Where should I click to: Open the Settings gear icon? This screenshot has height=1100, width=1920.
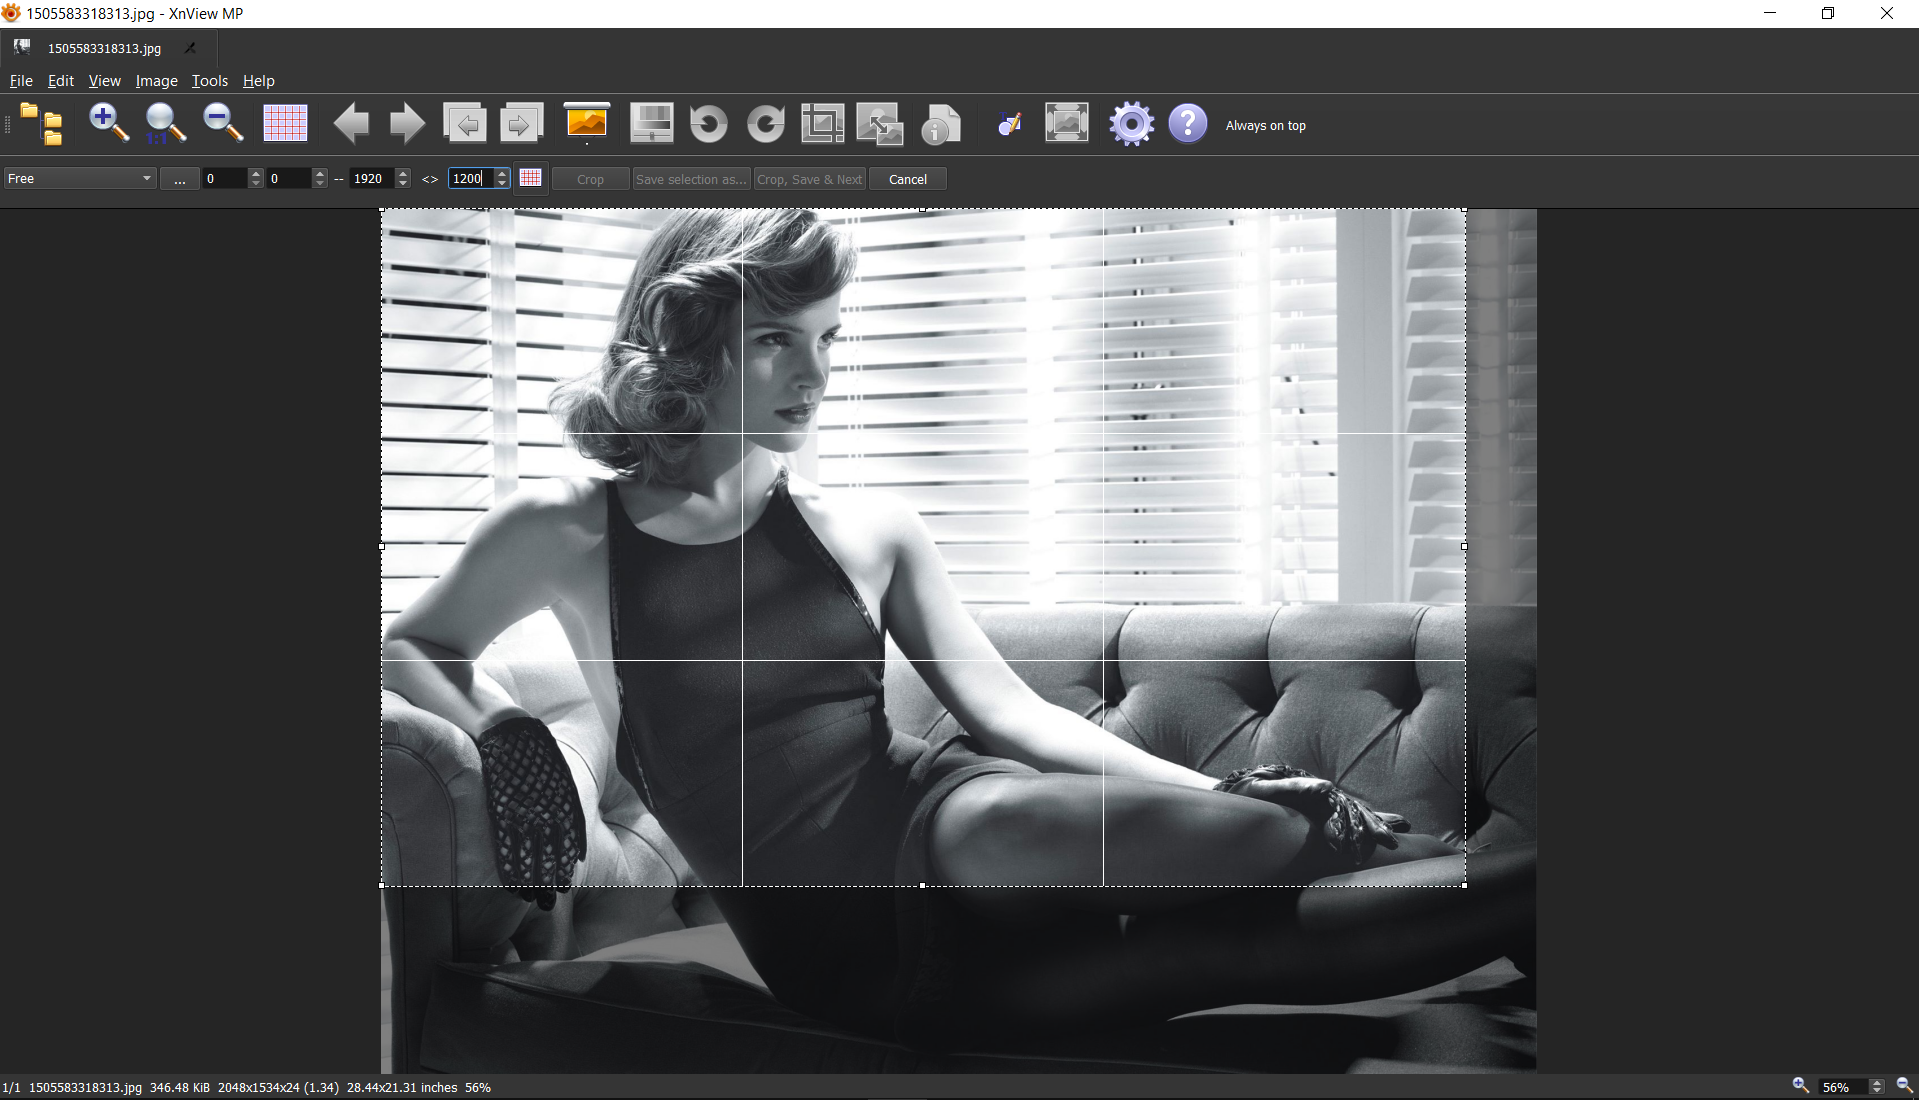pos(1131,124)
